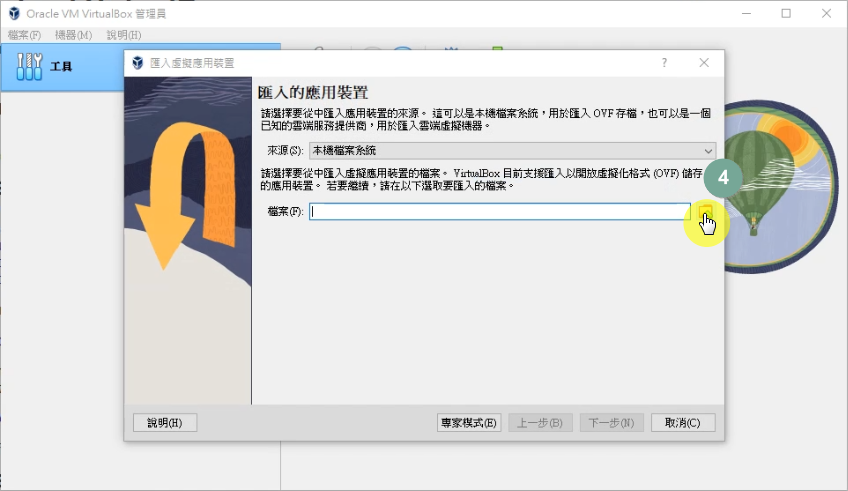The height and width of the screenshot is (491, 848).
Task: Open the 說明(H) menu in the menu bar
Action: pyautogui.click(x=124, y=35)
